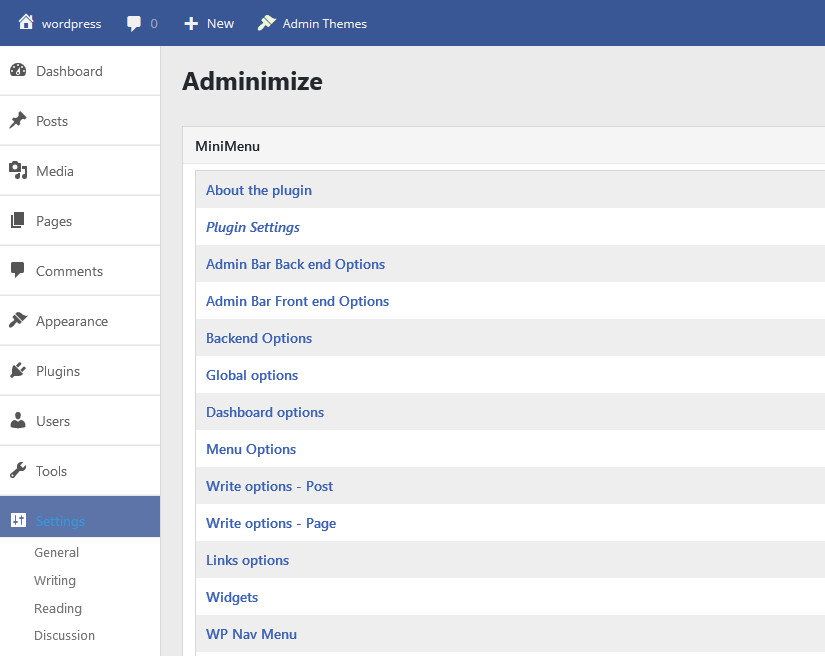Image resolution: width=825 pixels, height=656 pixels.
Task: Open General settings submenu
Action: [x=56, y=552]
